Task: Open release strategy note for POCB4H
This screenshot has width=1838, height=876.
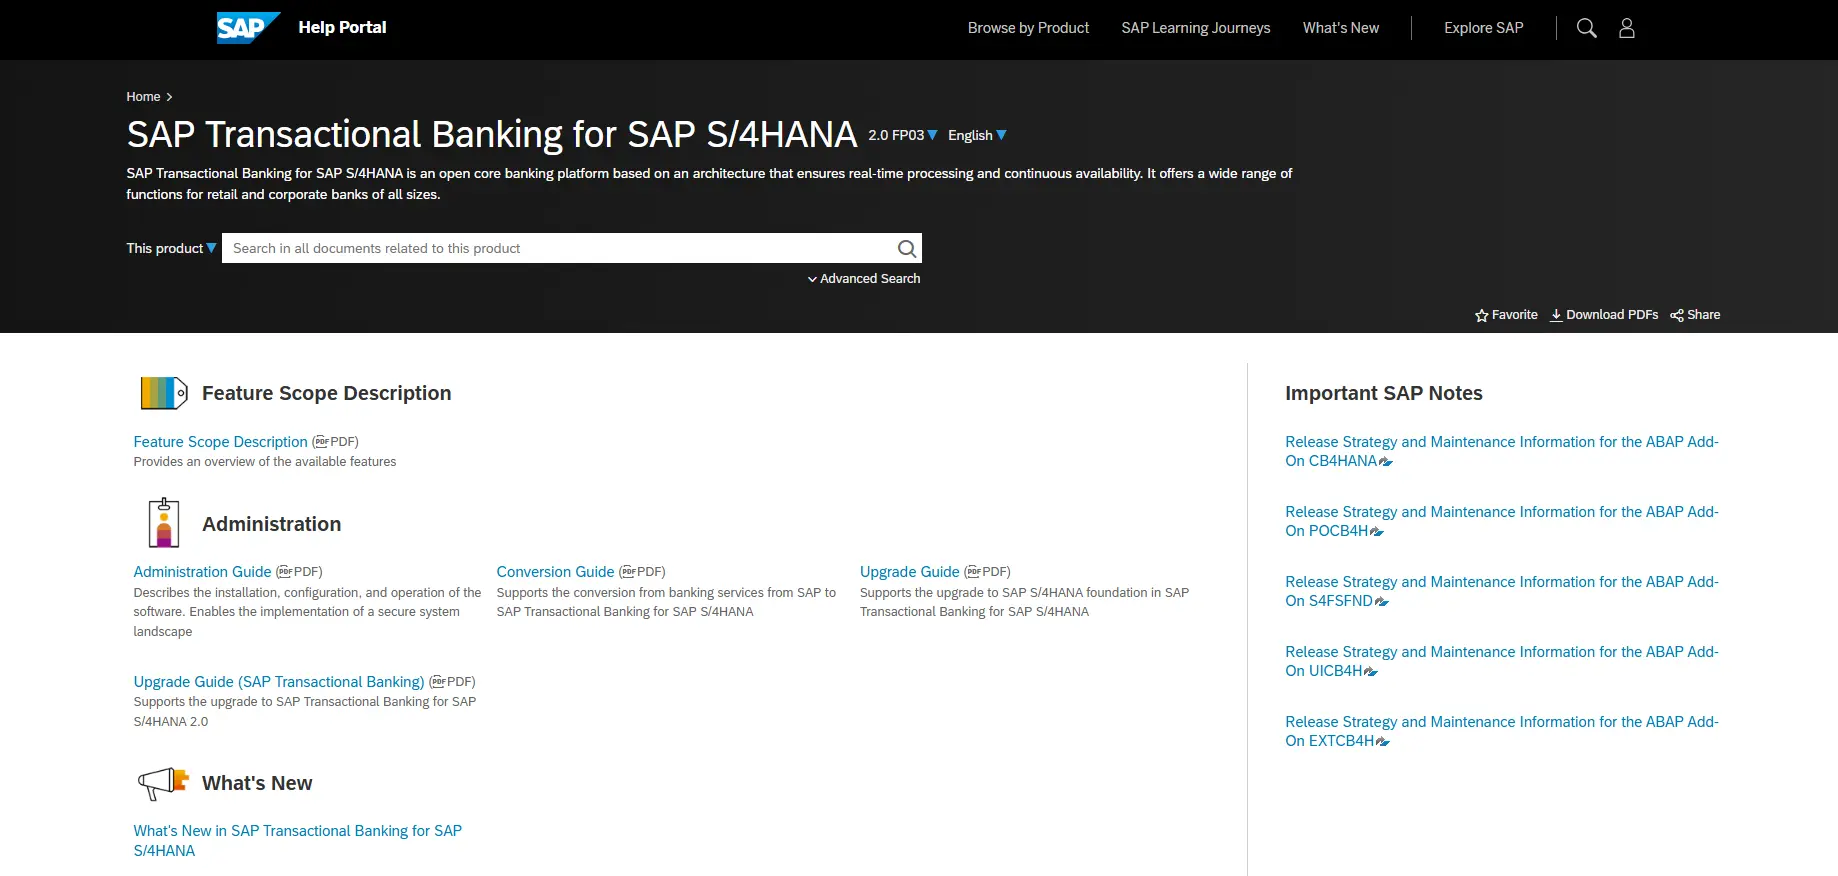Action: [x=1501, y=521]
